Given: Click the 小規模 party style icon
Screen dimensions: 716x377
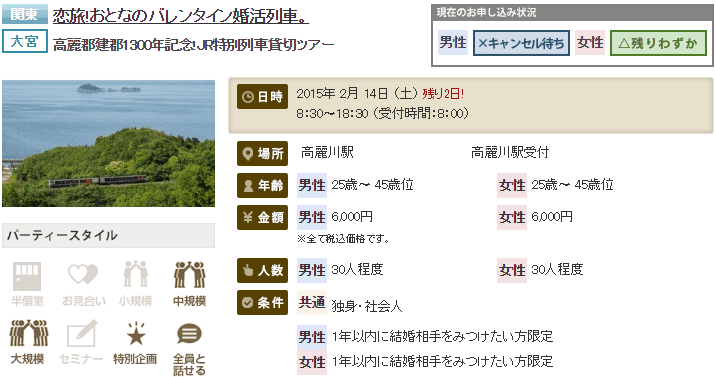Looking at the screenshot, I should coord(136,274).
